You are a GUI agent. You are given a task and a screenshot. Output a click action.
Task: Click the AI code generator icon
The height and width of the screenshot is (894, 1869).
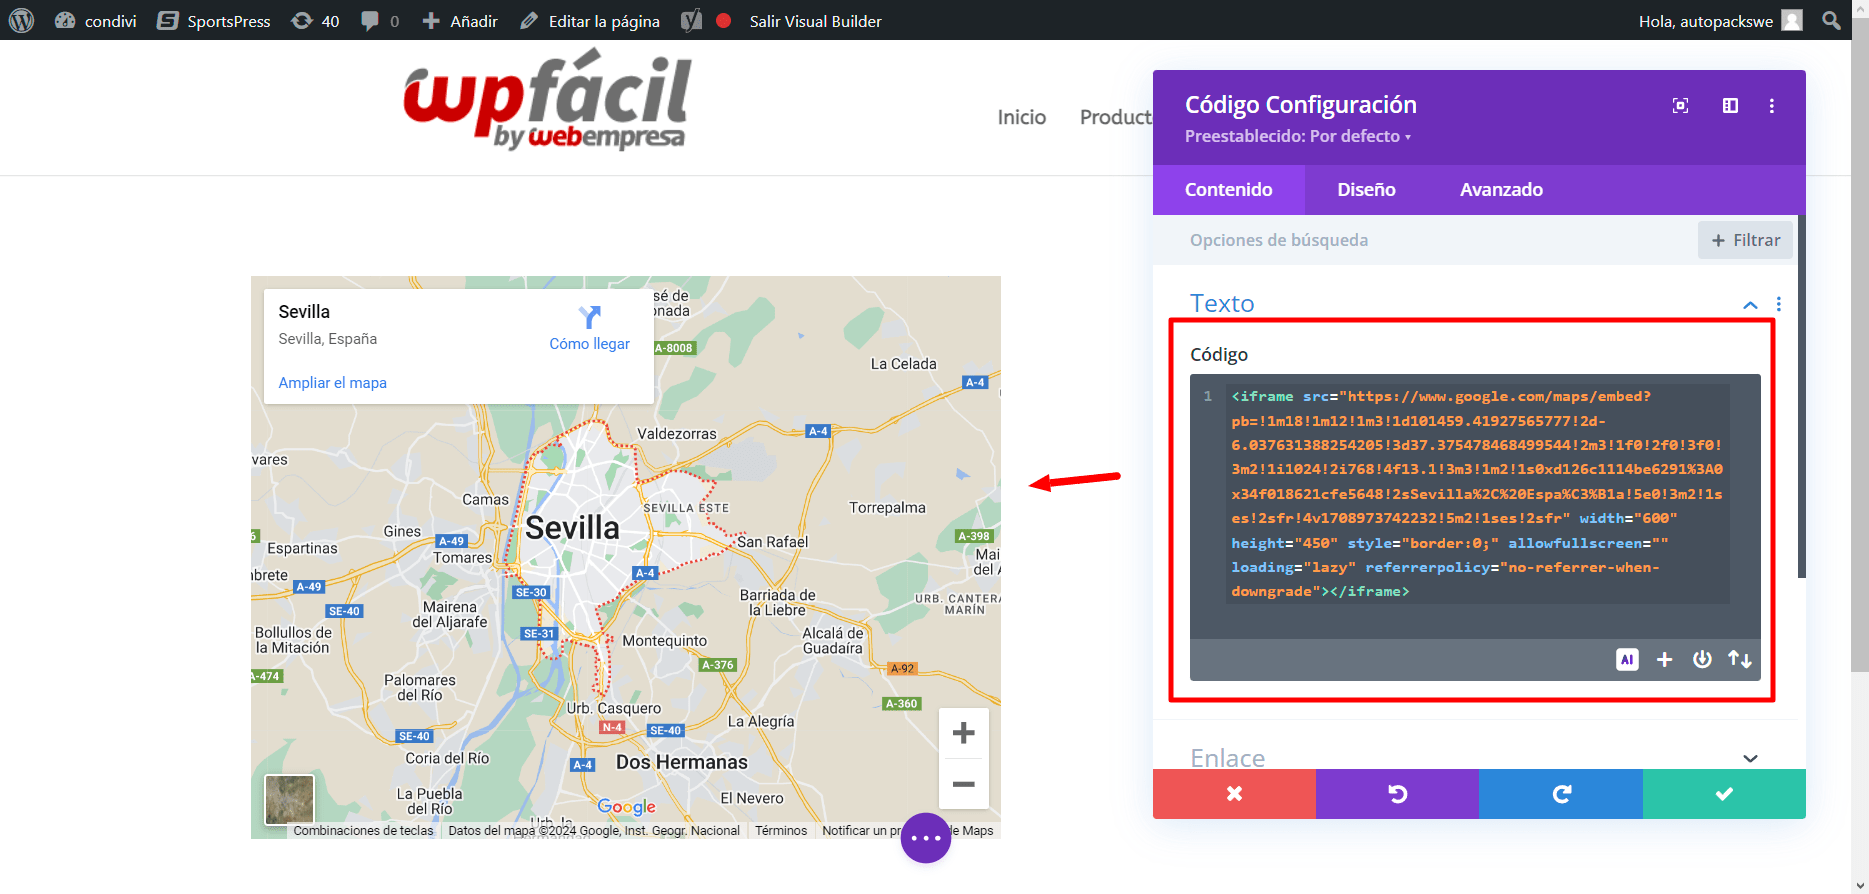(x=1627, y=659)
